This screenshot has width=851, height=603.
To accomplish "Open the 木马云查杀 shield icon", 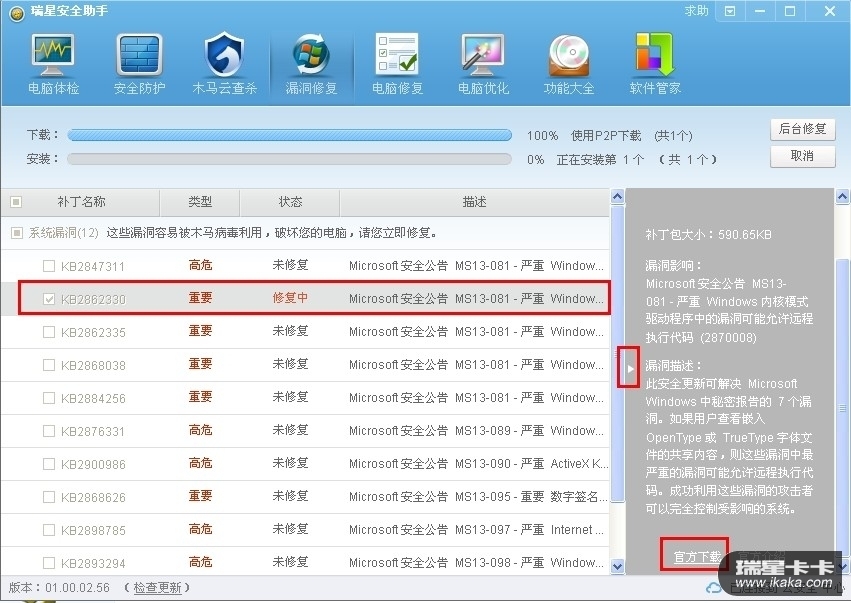I will (x=225, y=64).
